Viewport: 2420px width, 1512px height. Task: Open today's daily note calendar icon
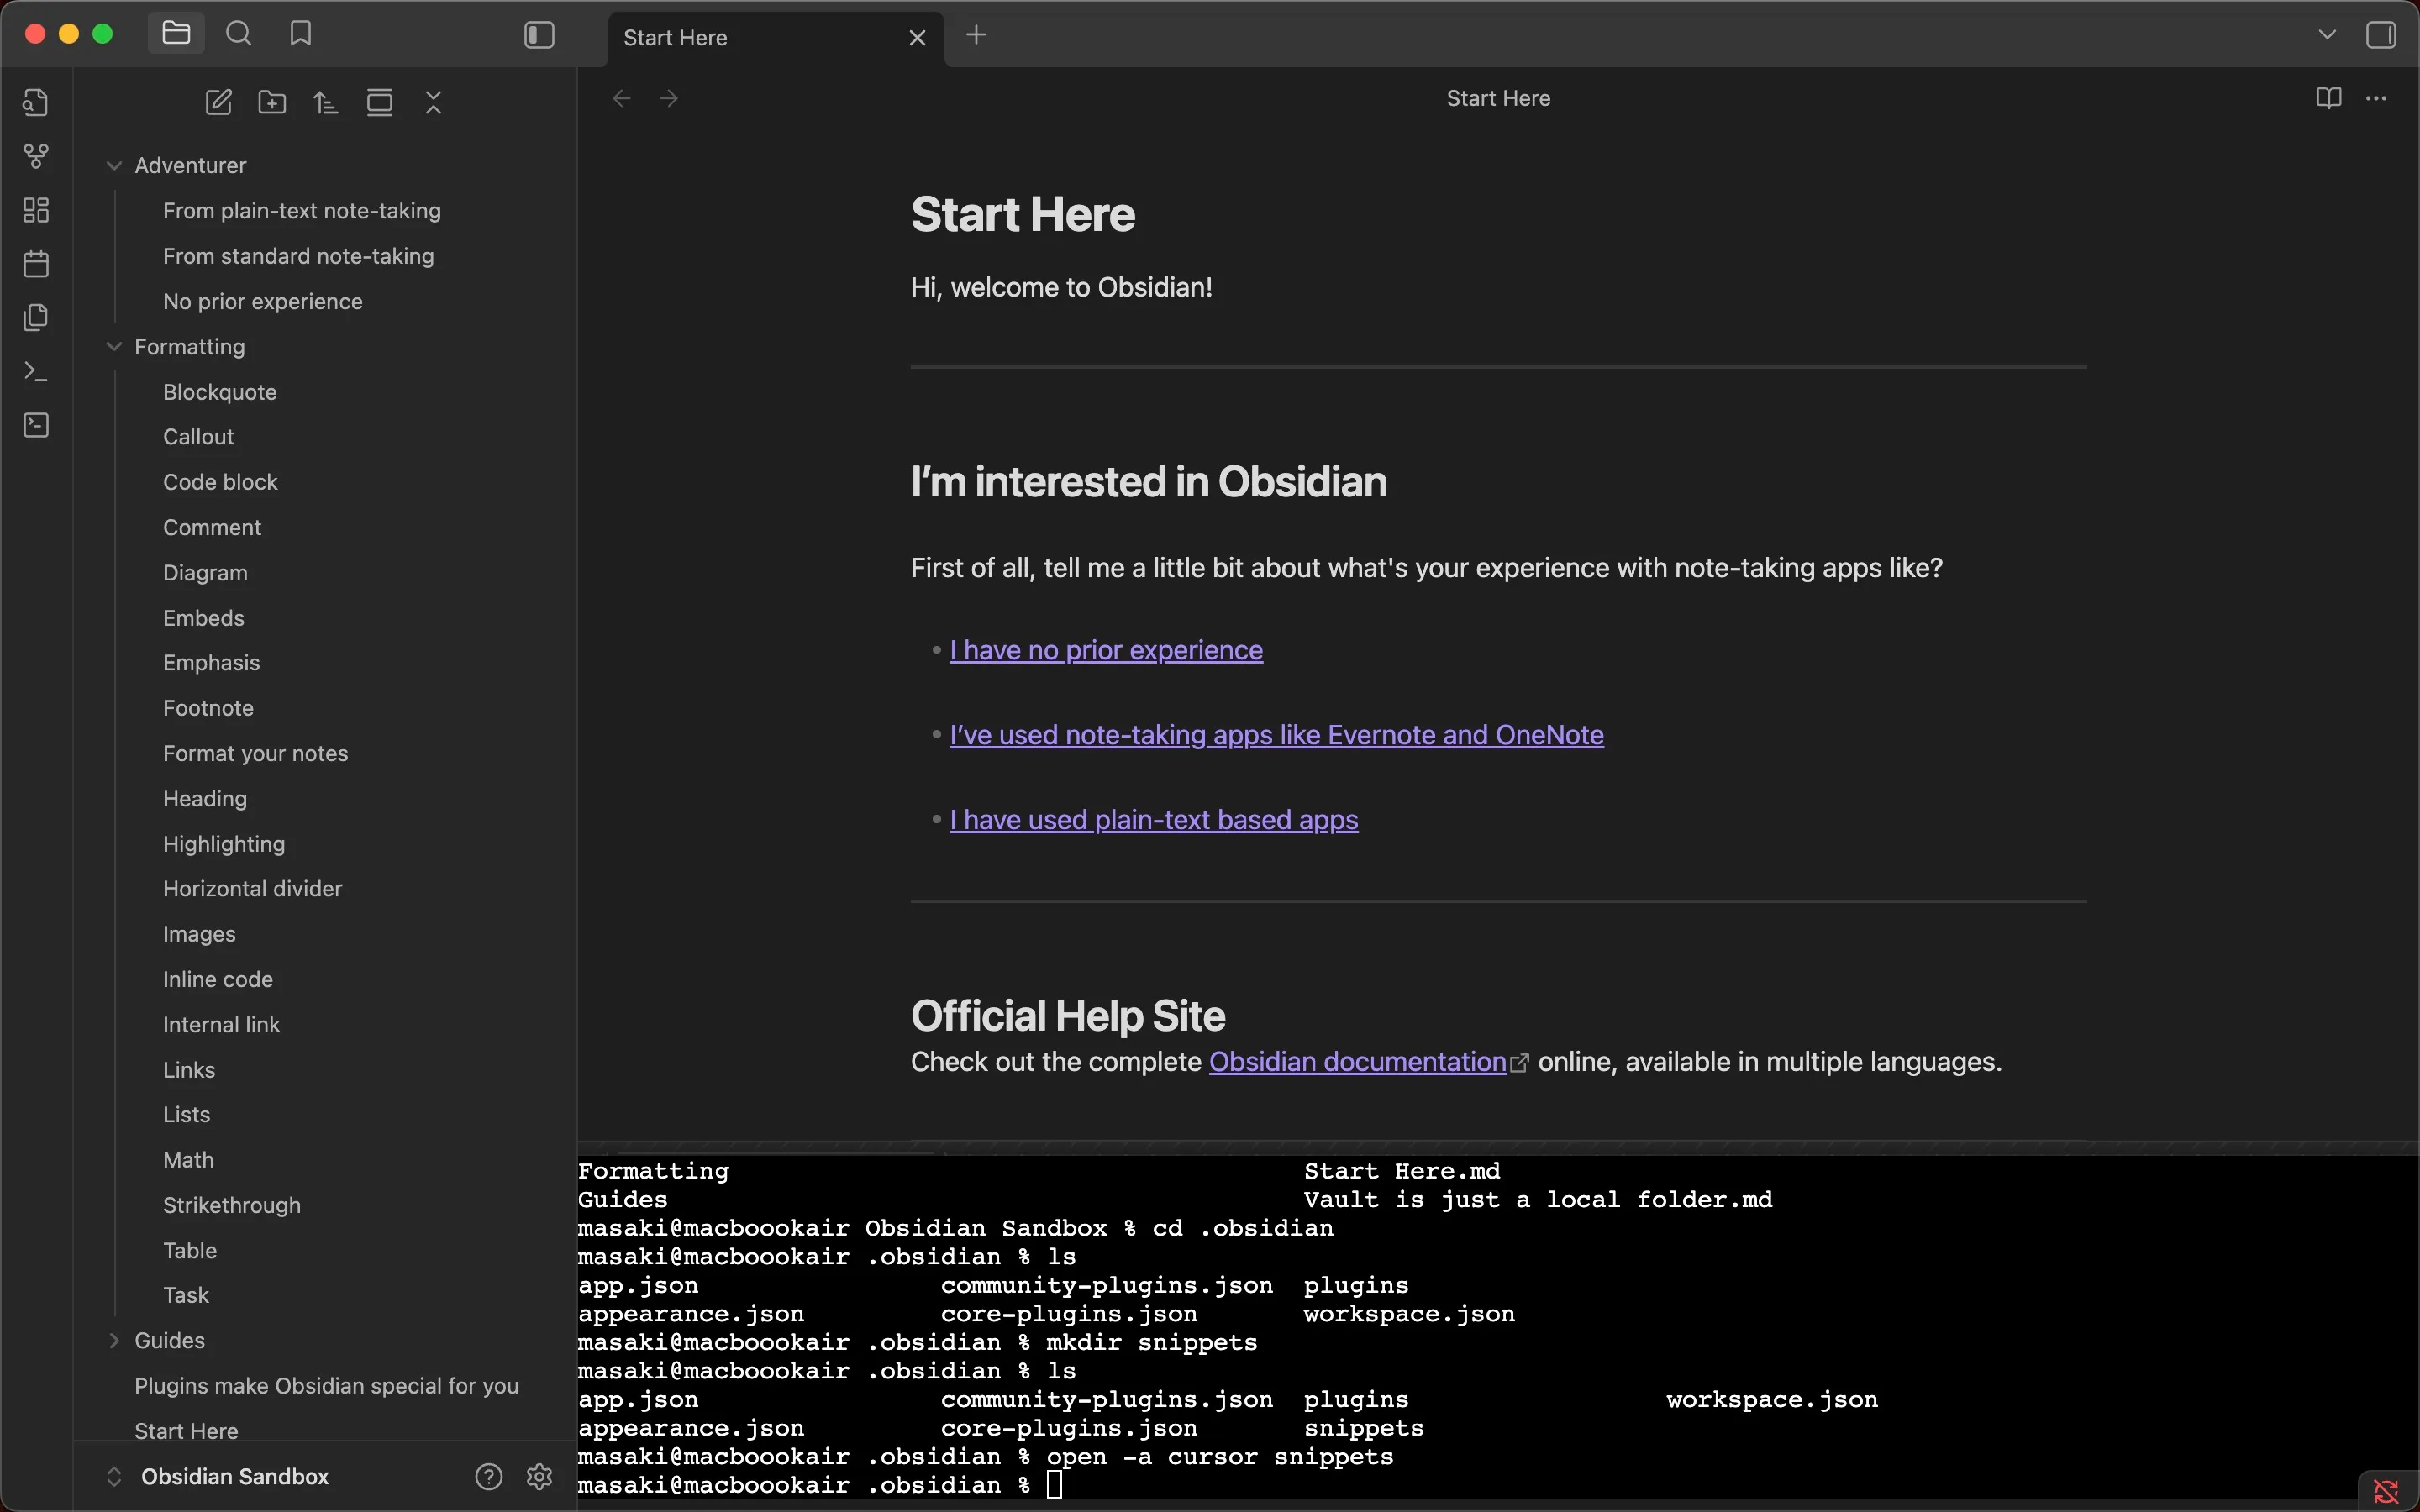point(36,264)
